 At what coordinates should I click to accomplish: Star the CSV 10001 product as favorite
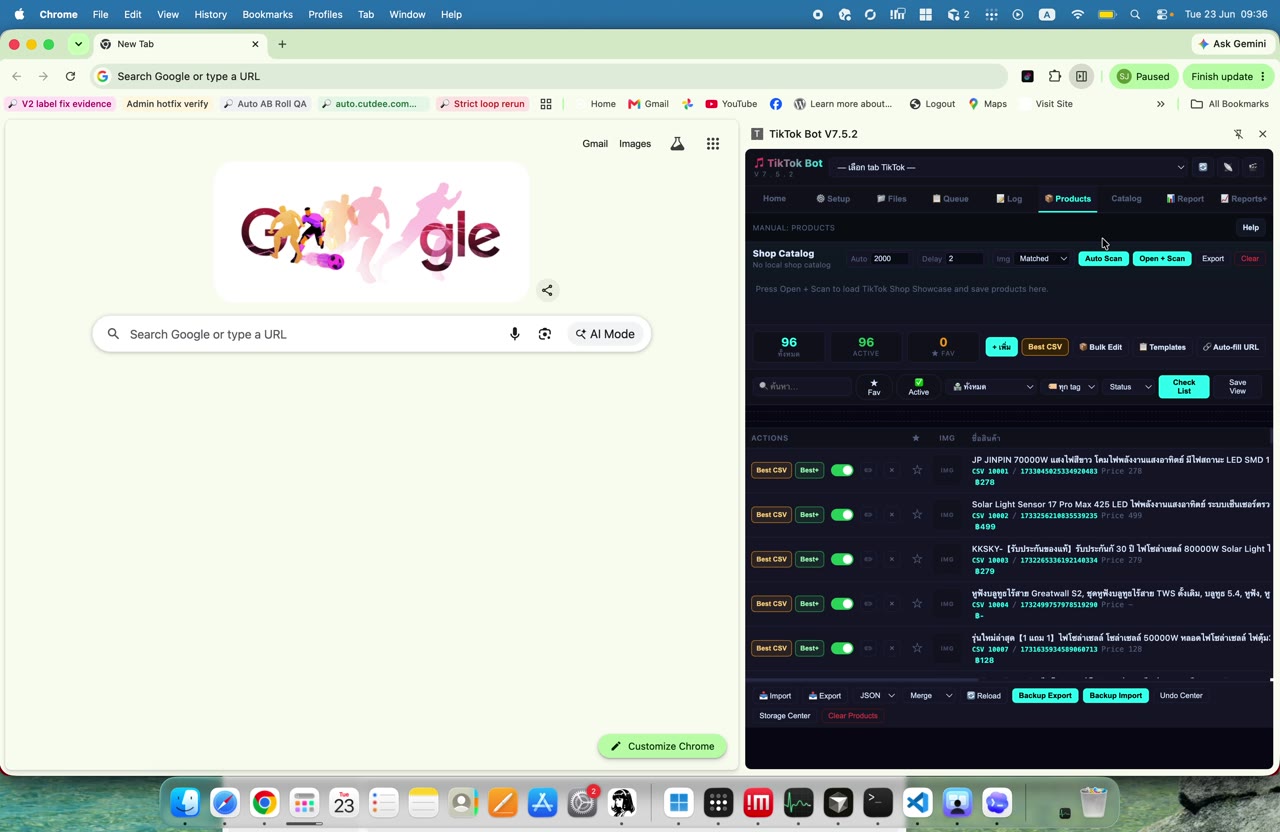[x=917, y=470]
